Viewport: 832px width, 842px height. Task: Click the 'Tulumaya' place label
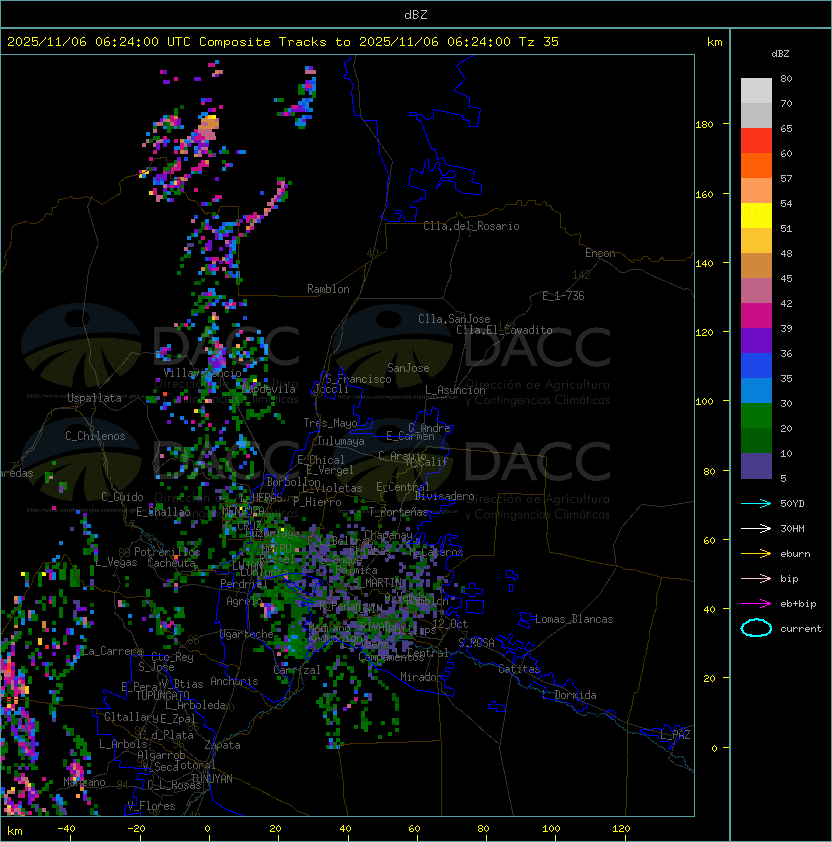pyautogui.click(x=341, y=441)
